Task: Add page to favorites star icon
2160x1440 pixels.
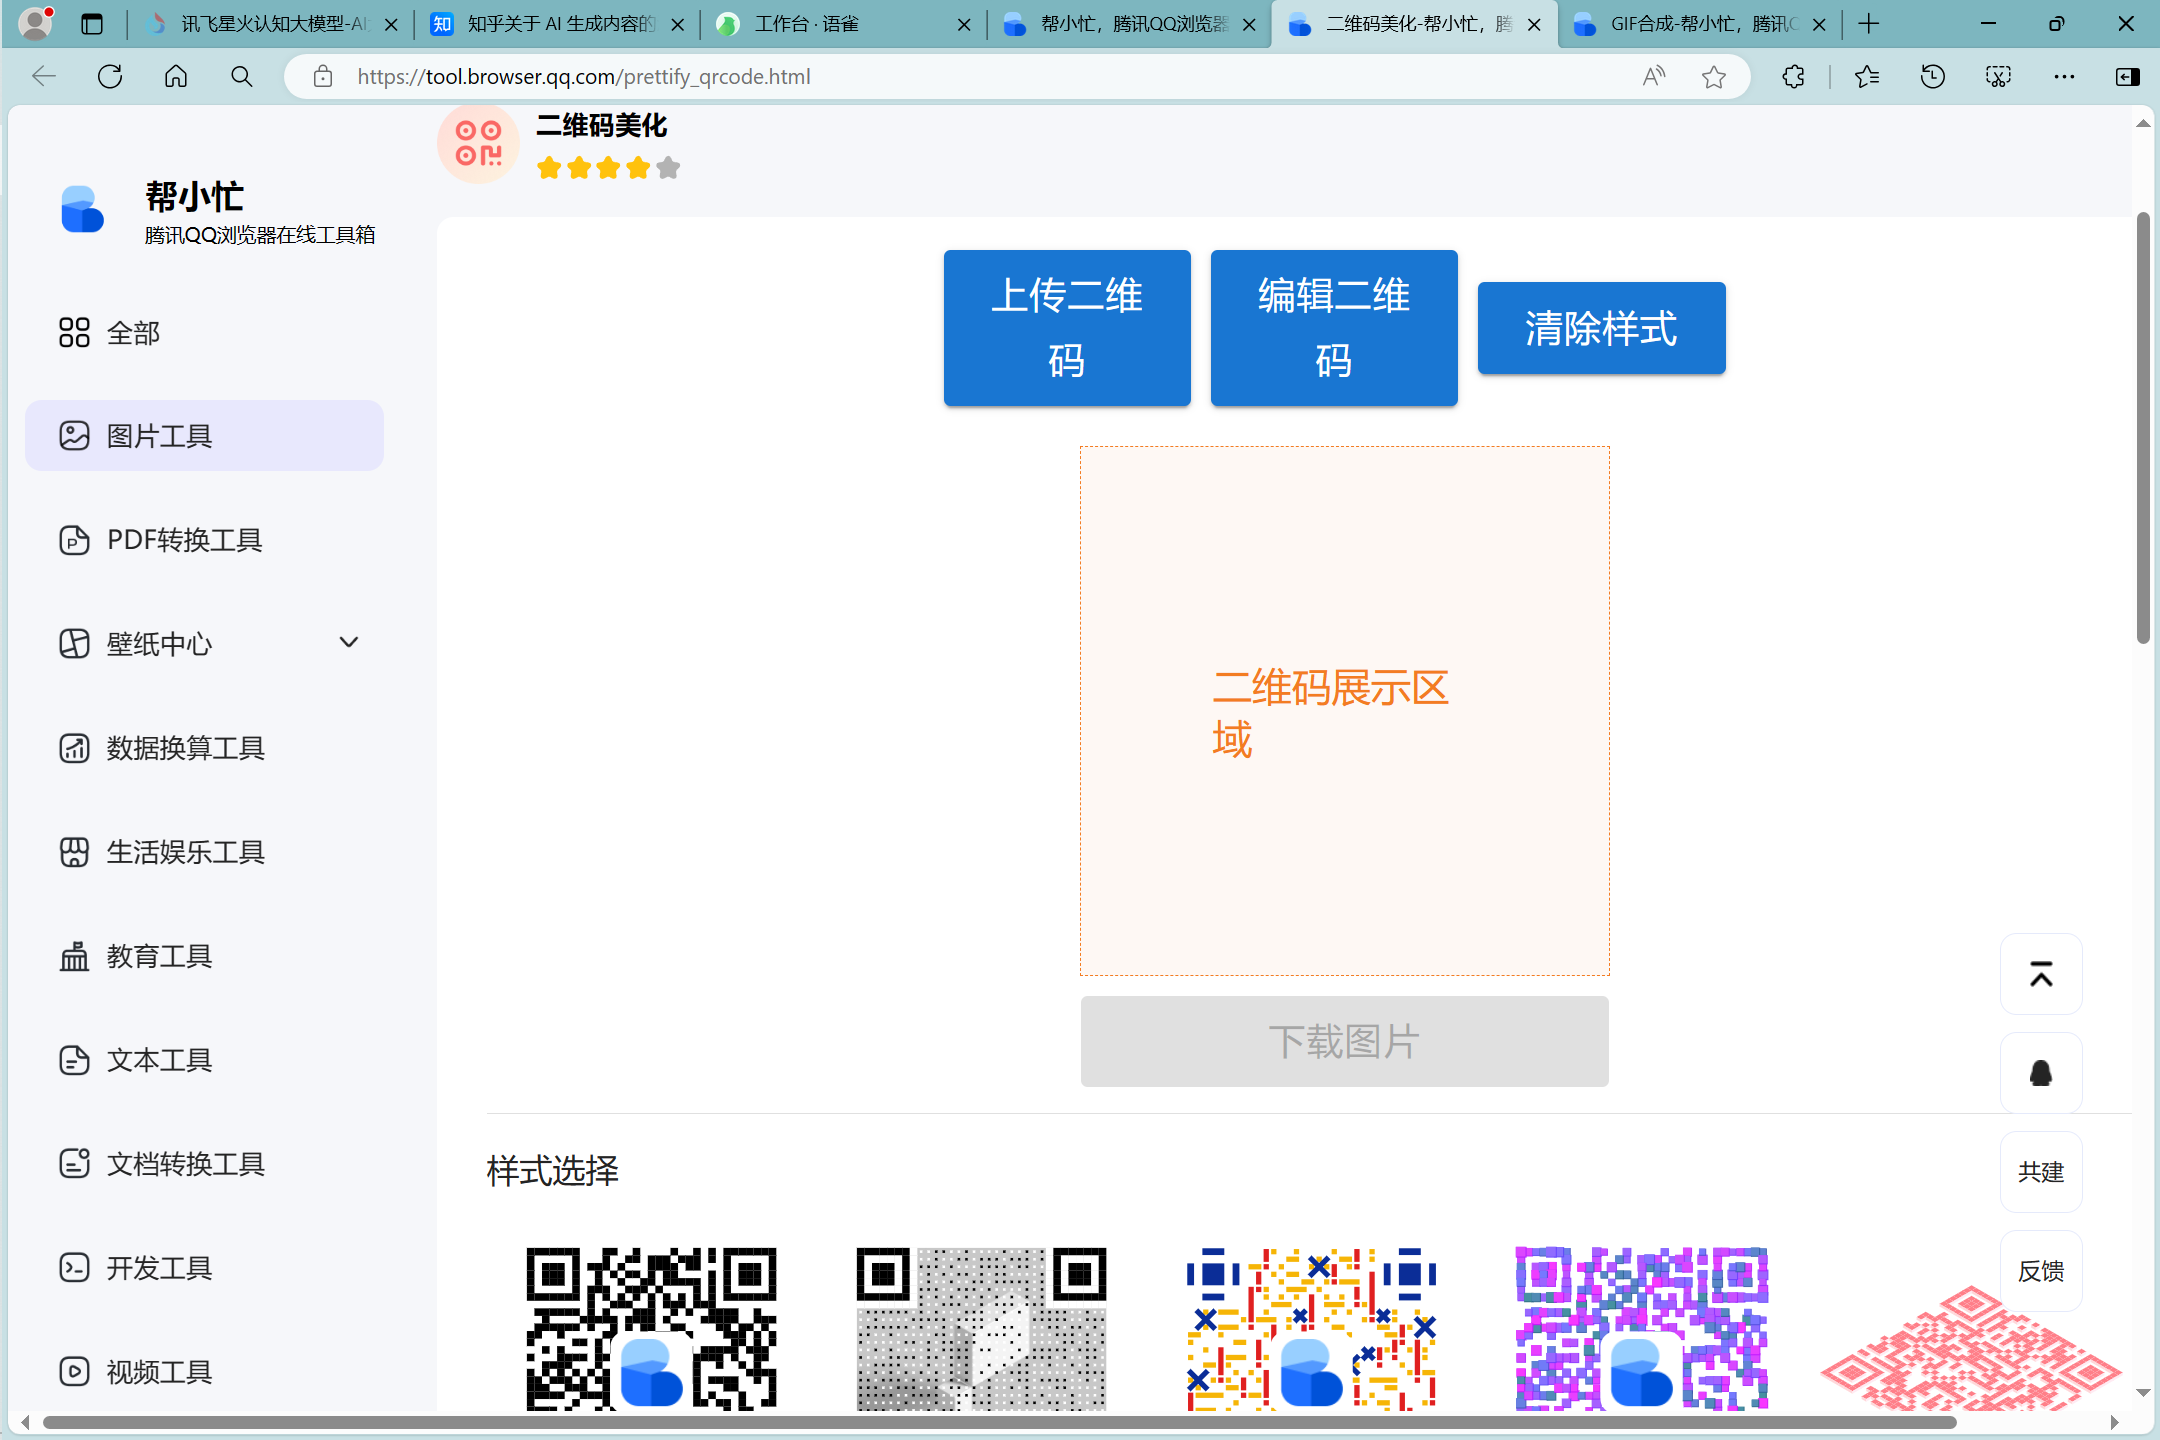Action: (x=1714, y=76)
